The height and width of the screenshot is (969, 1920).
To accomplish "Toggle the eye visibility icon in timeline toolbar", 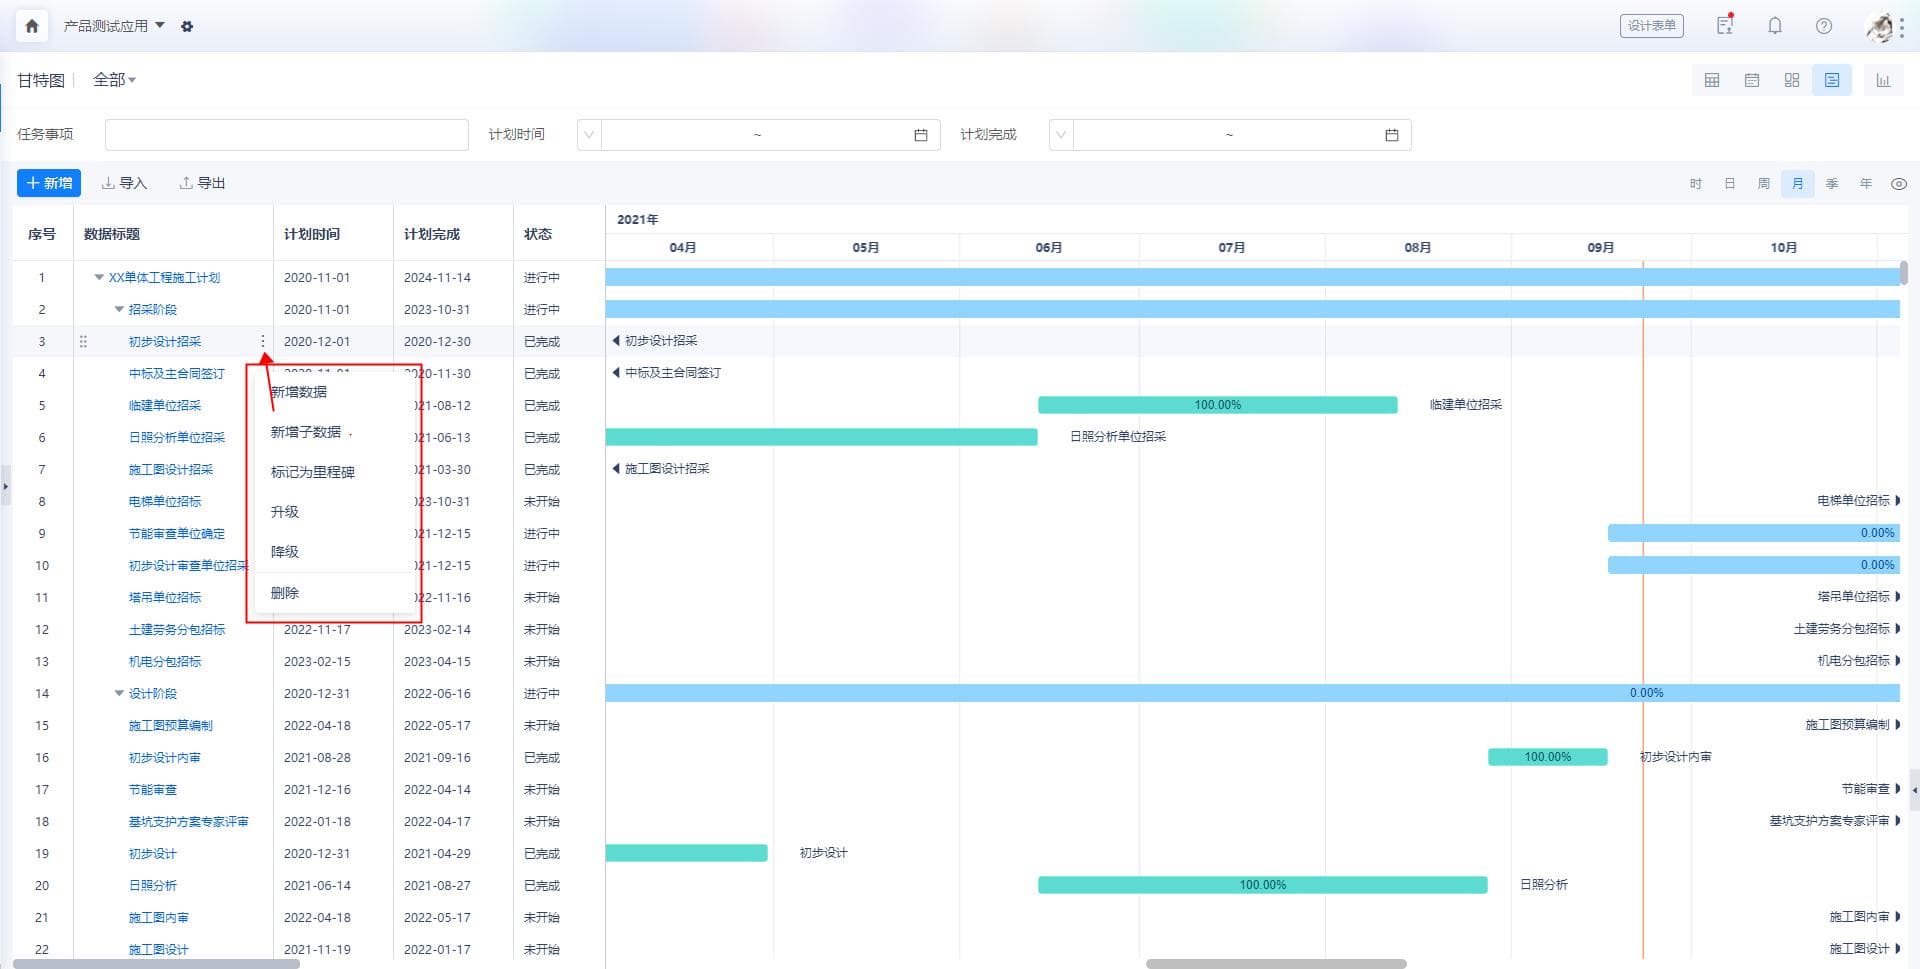I will (1898, 184).
